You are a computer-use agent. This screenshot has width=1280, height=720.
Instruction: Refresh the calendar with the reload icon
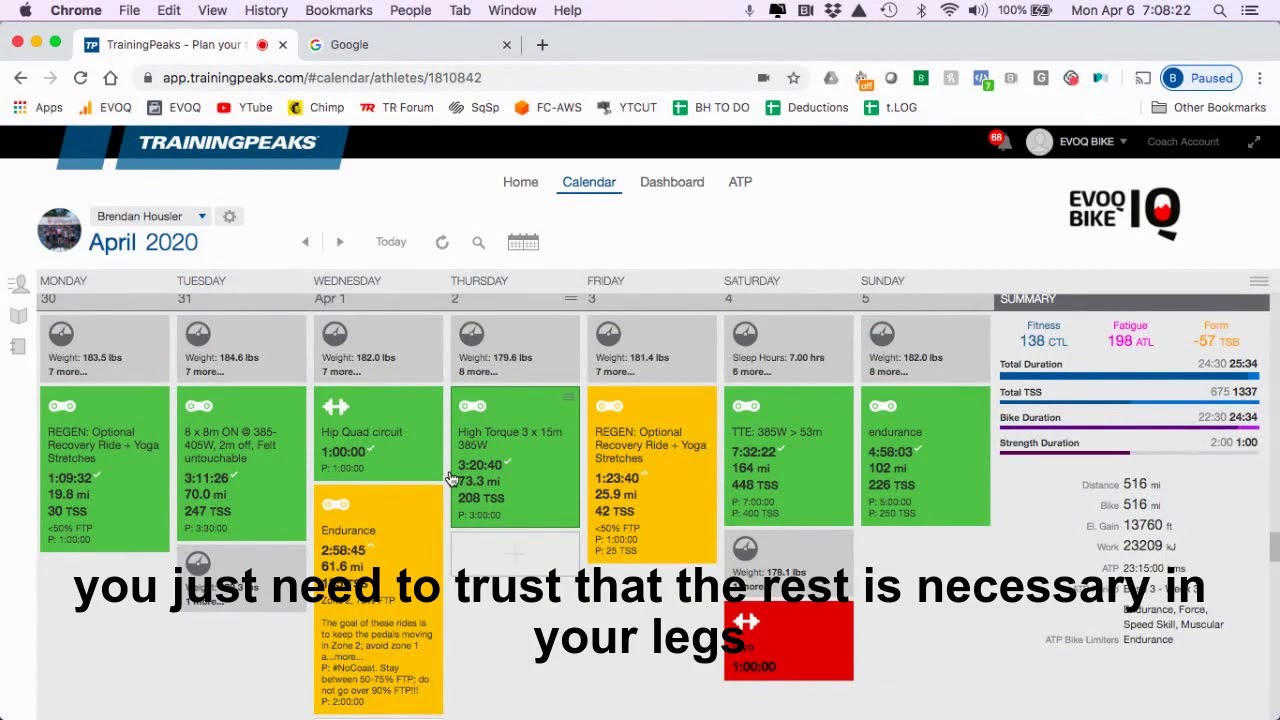[x=442, y=242]
